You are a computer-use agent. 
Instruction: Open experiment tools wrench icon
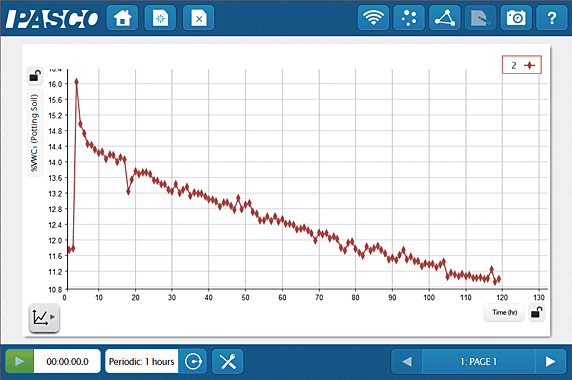(x=228, y=361)
